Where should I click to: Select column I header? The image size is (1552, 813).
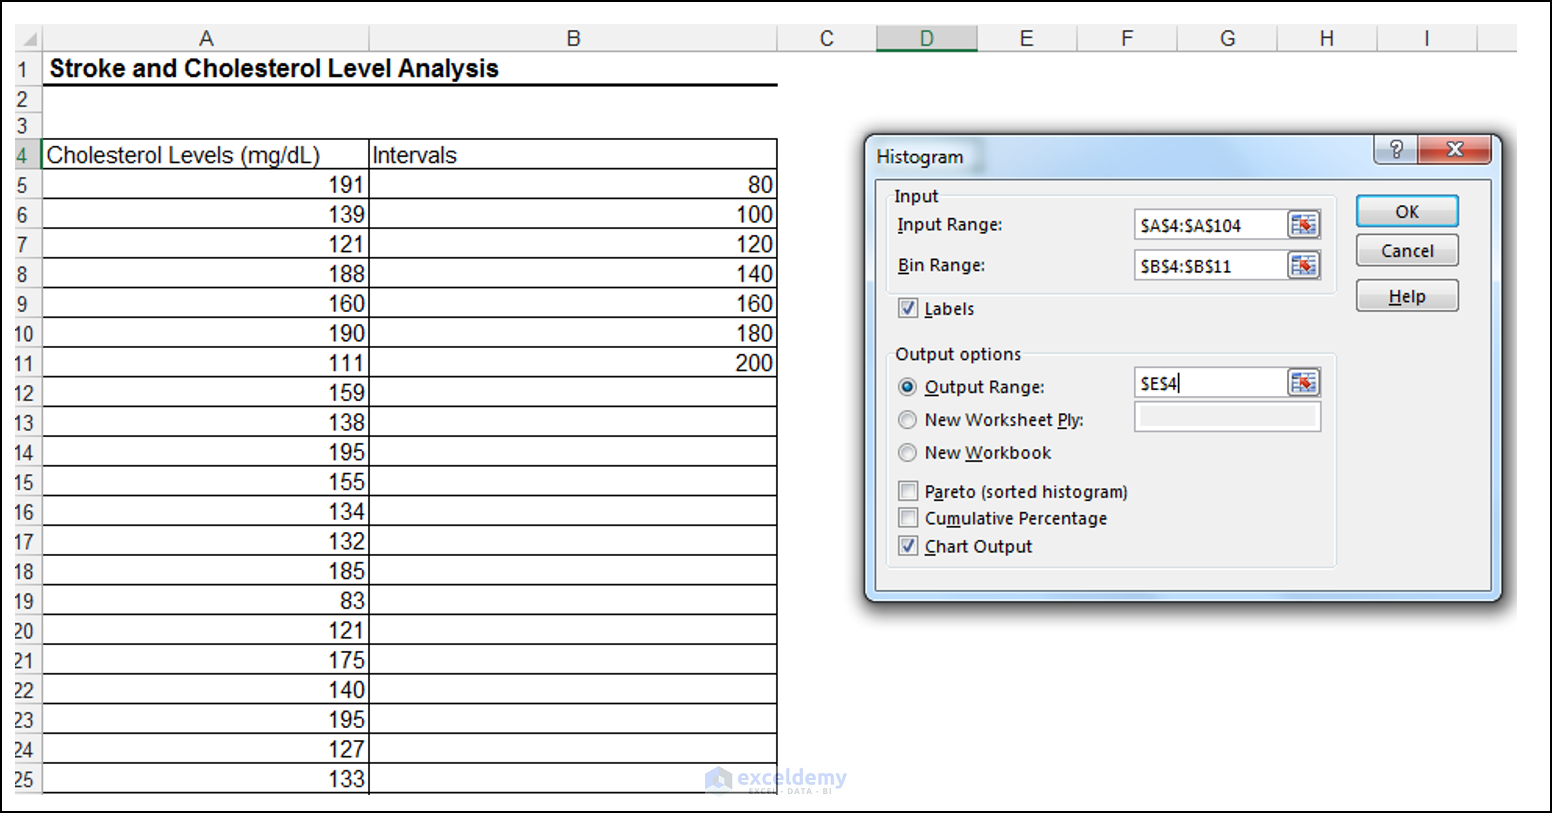pos(1427,39)
